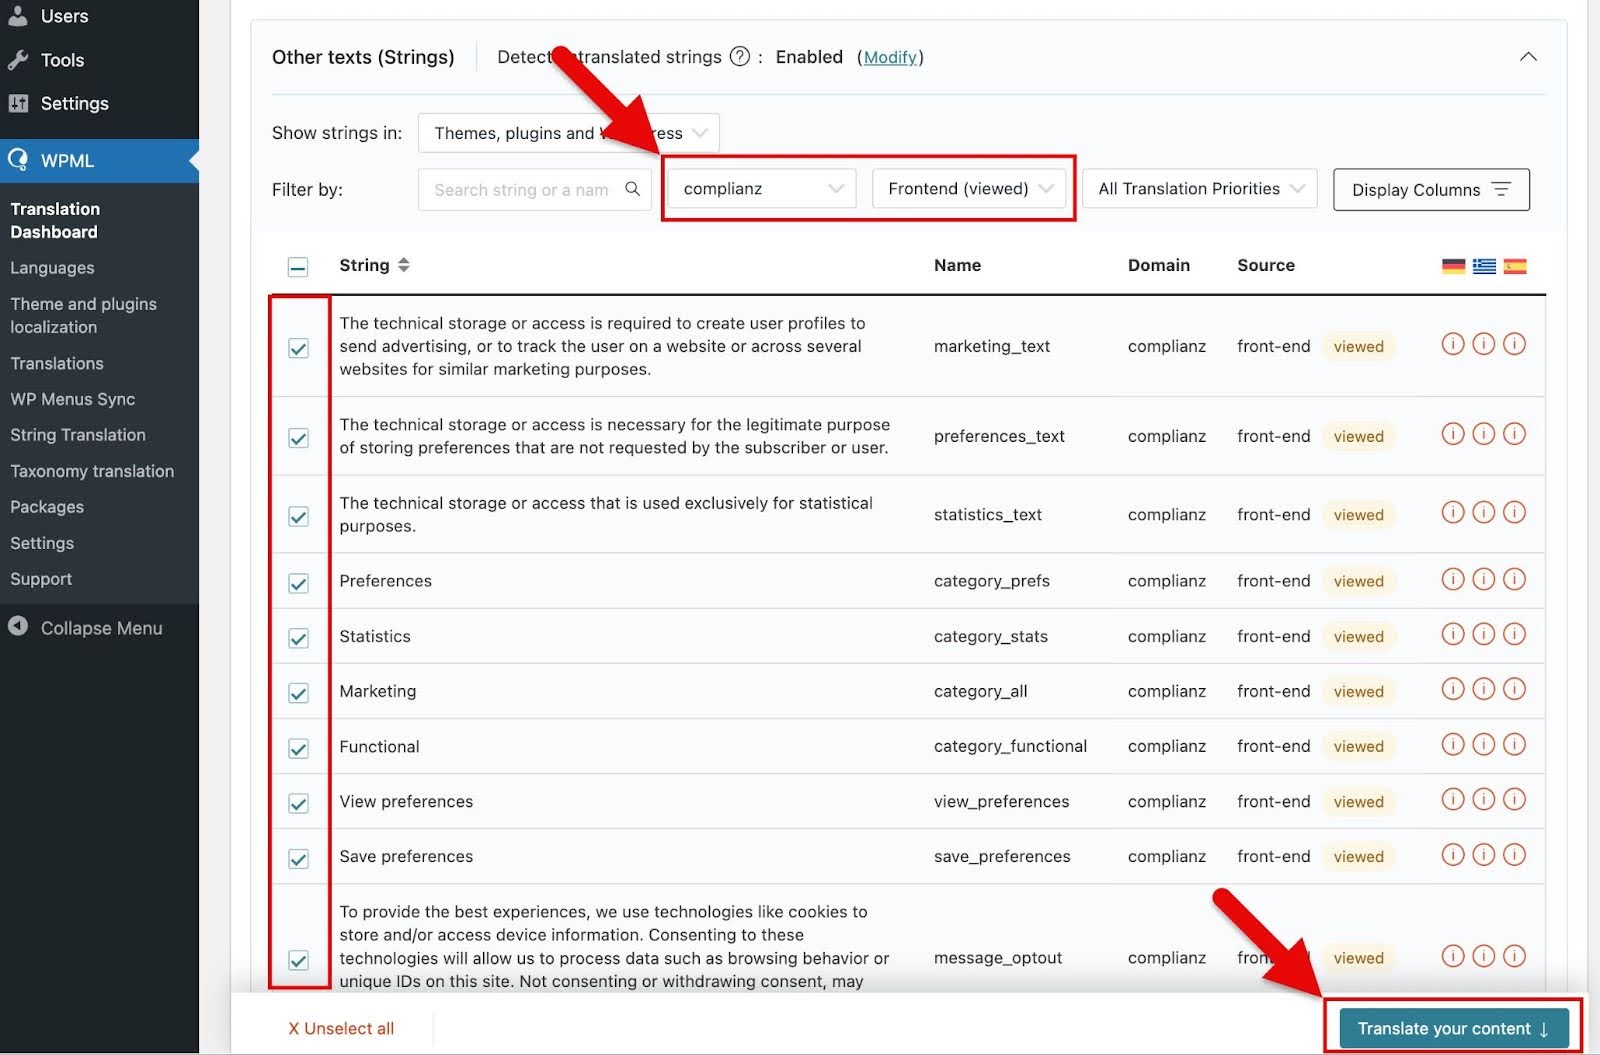Screen dimensions: 1600x1055
Task: Uncheck the statistics_text string row
Action: pyautogui.click(x=298, y=516)
